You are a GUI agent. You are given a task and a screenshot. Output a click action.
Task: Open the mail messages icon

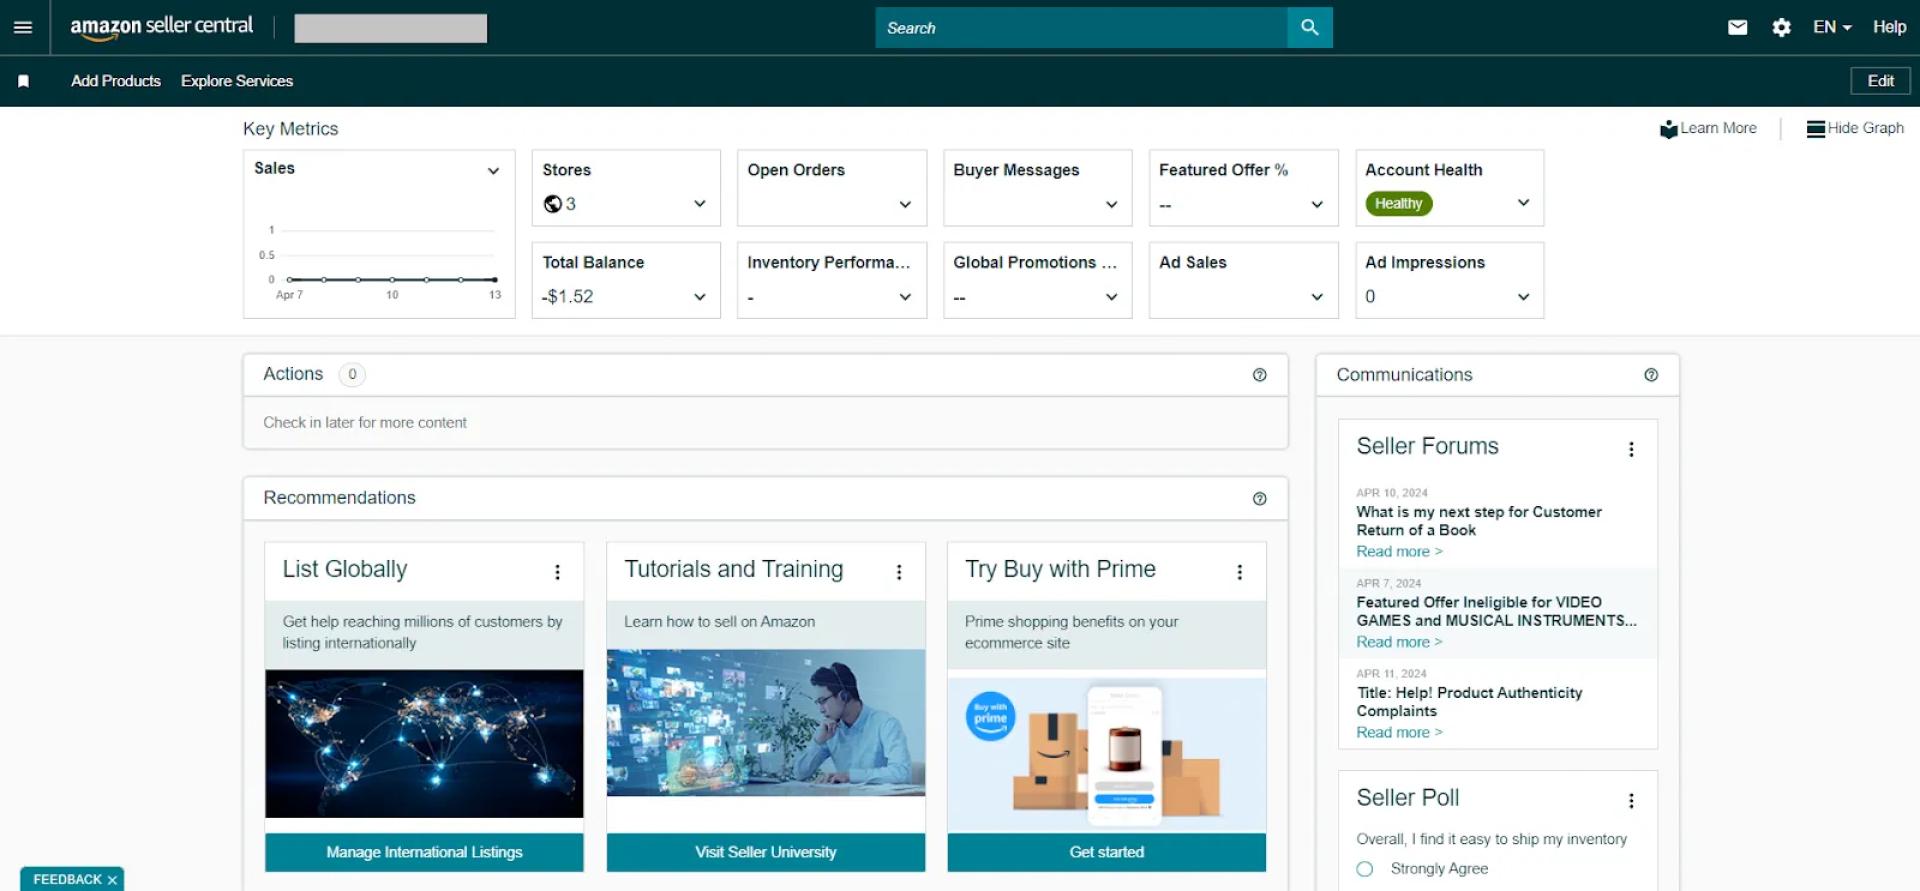pyautogui.click(x=1737, y=28)
